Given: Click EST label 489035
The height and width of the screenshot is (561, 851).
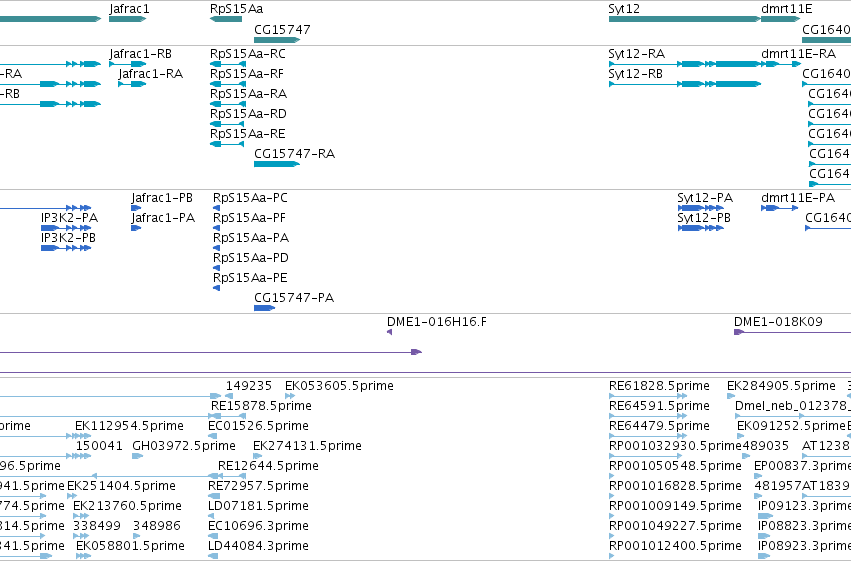Looking at the screenshot, I should pyautogui.click(x=765, y=447).
